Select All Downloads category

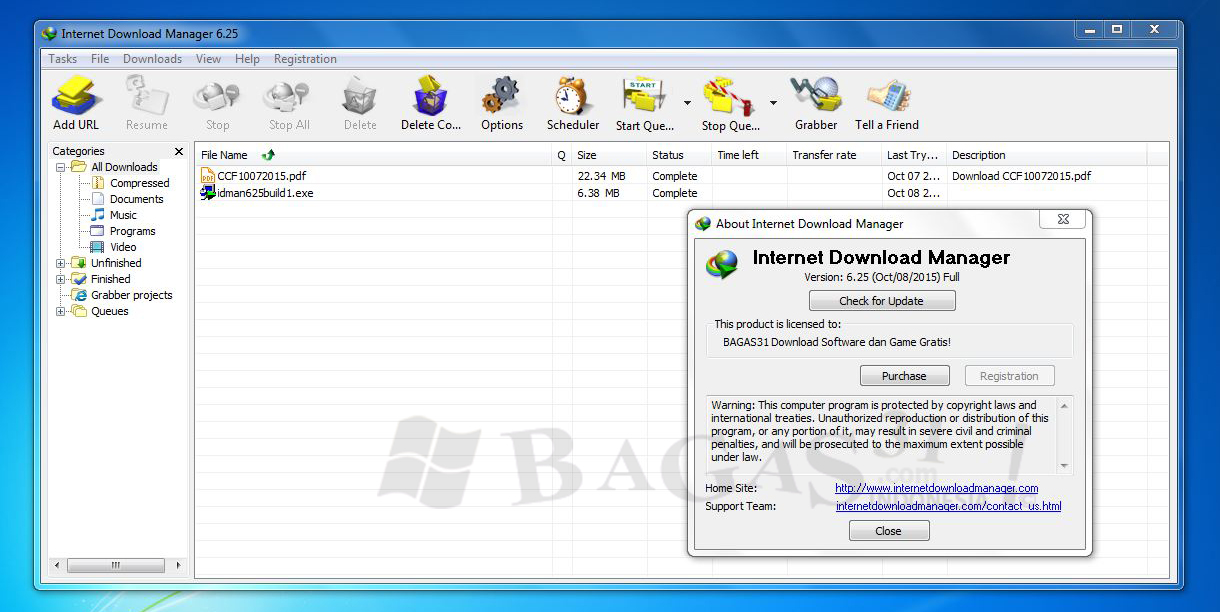(x=124, y=167)
